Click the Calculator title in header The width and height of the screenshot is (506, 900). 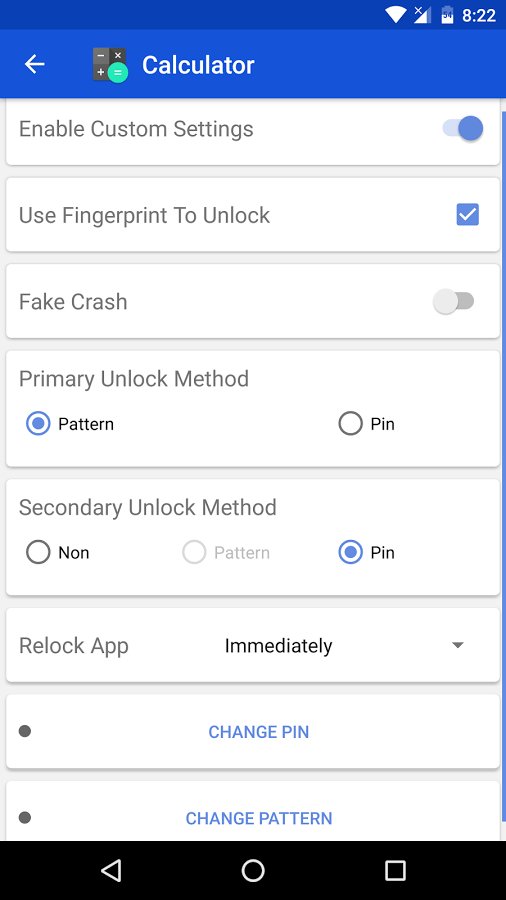pos(198,65)
